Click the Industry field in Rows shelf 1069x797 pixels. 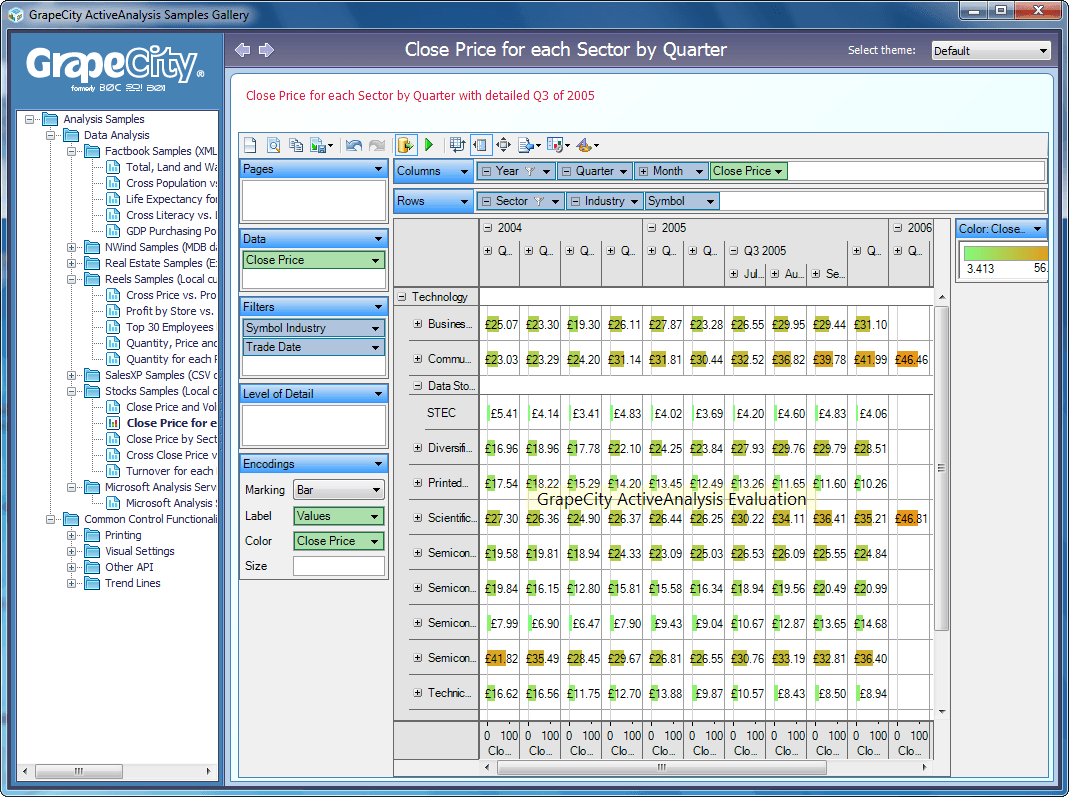(x=605, y=201)
